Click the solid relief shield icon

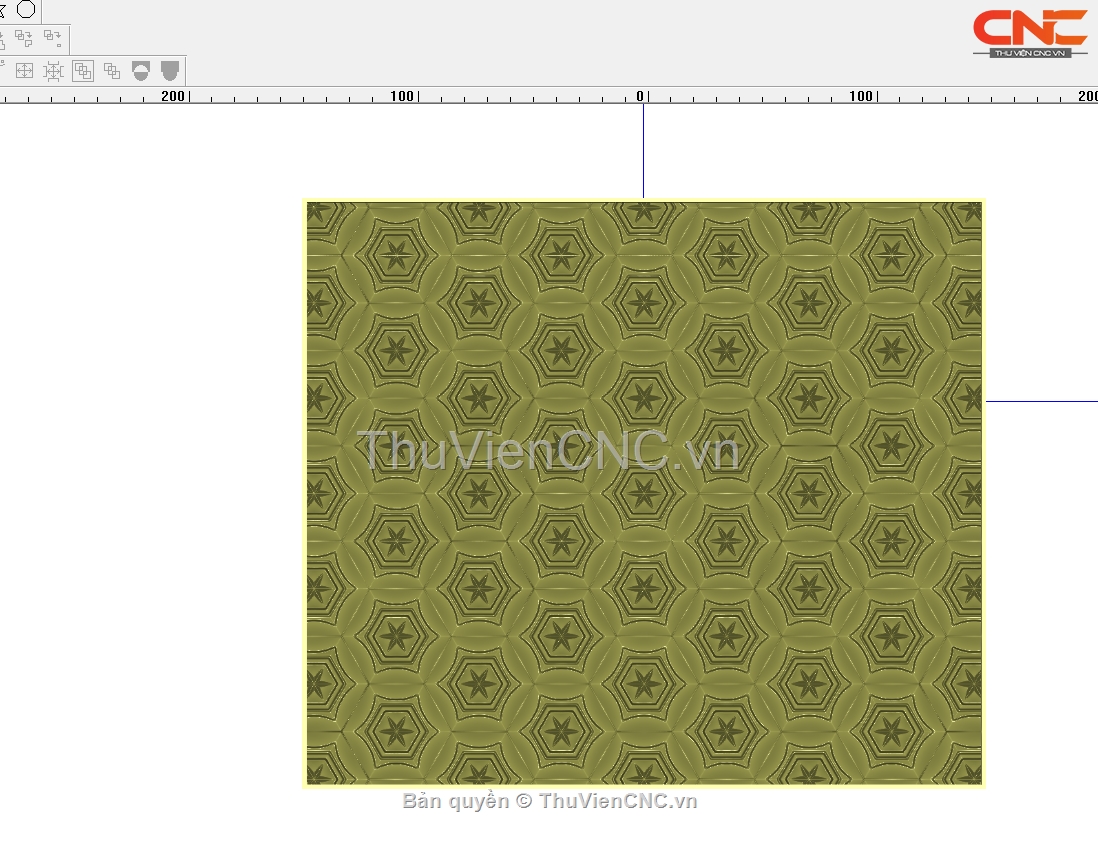pyautogui.click(x=170, y=71)
